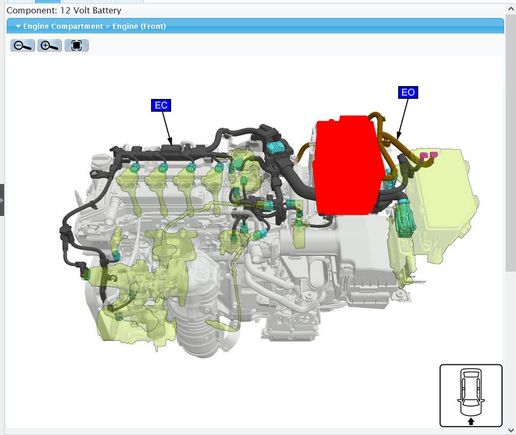
Task: Click the first ignition coil connector
Action: click(134, 167)
